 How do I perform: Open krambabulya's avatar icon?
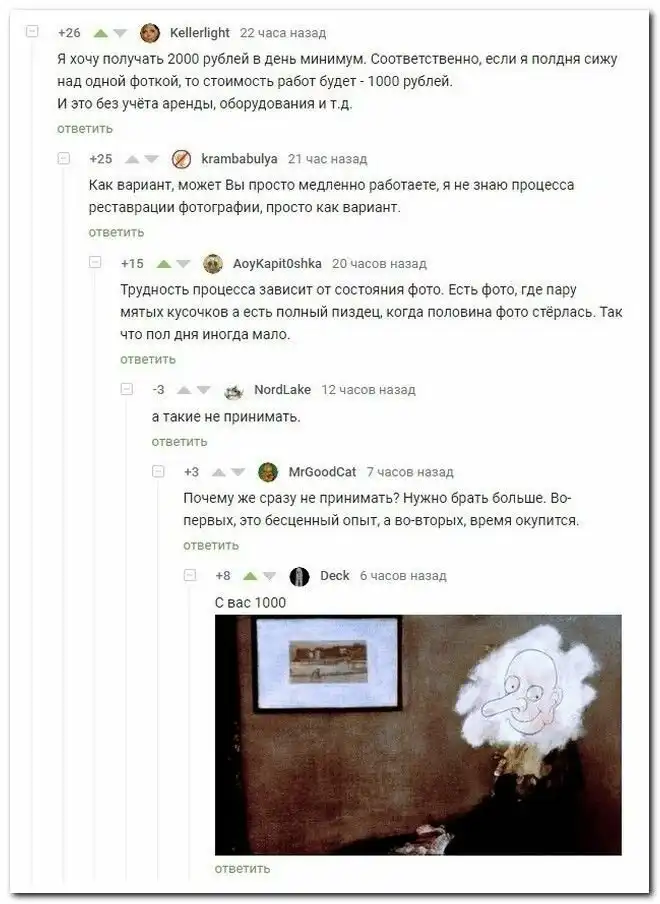[x=182, y=159]
